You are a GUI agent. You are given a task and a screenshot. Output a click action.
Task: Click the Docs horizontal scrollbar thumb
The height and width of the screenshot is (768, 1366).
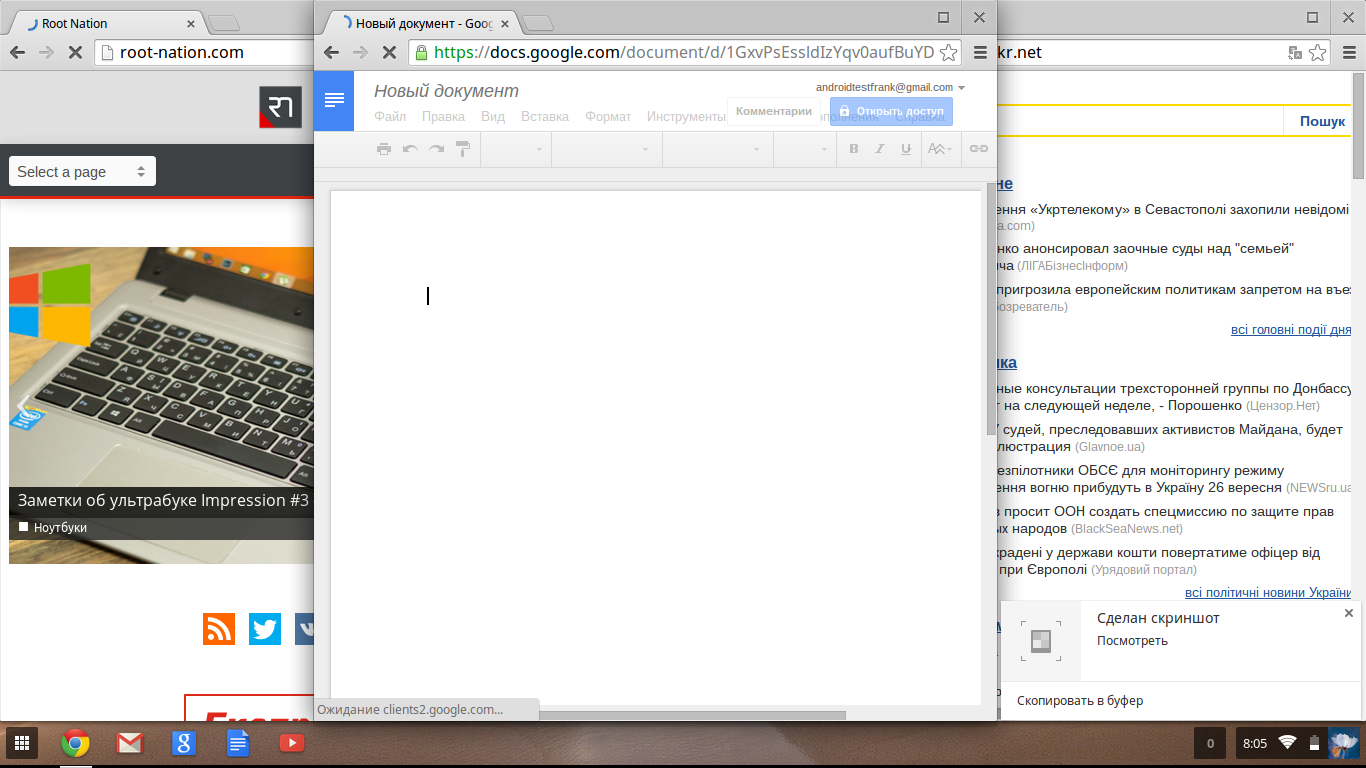690,715
